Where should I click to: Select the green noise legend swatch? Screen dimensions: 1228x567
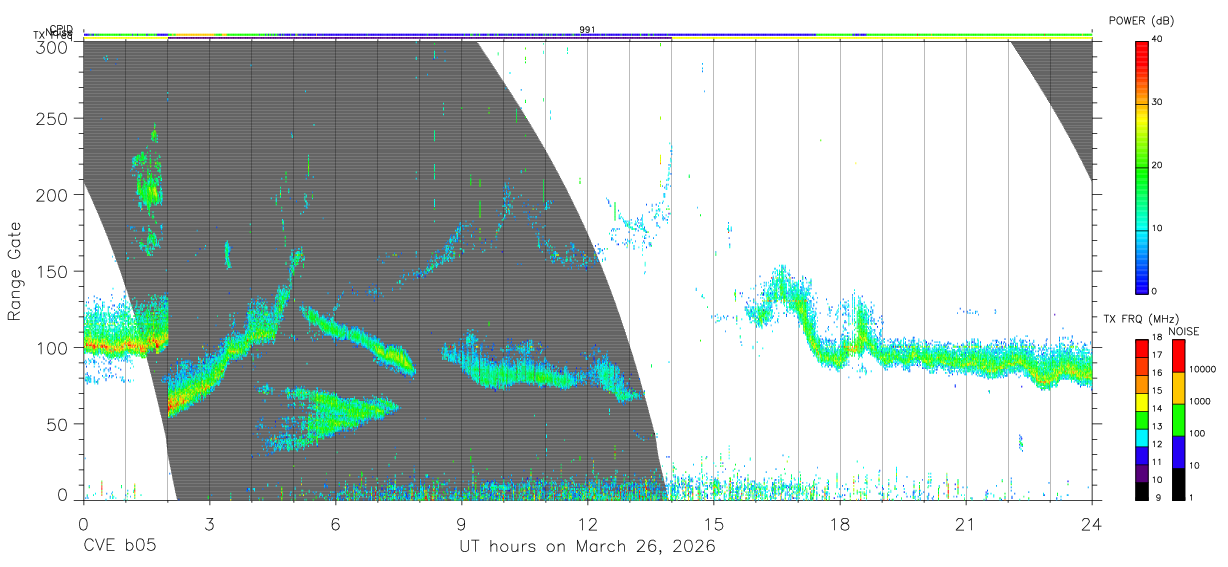pyautogui.click(x=1178, y=419)
